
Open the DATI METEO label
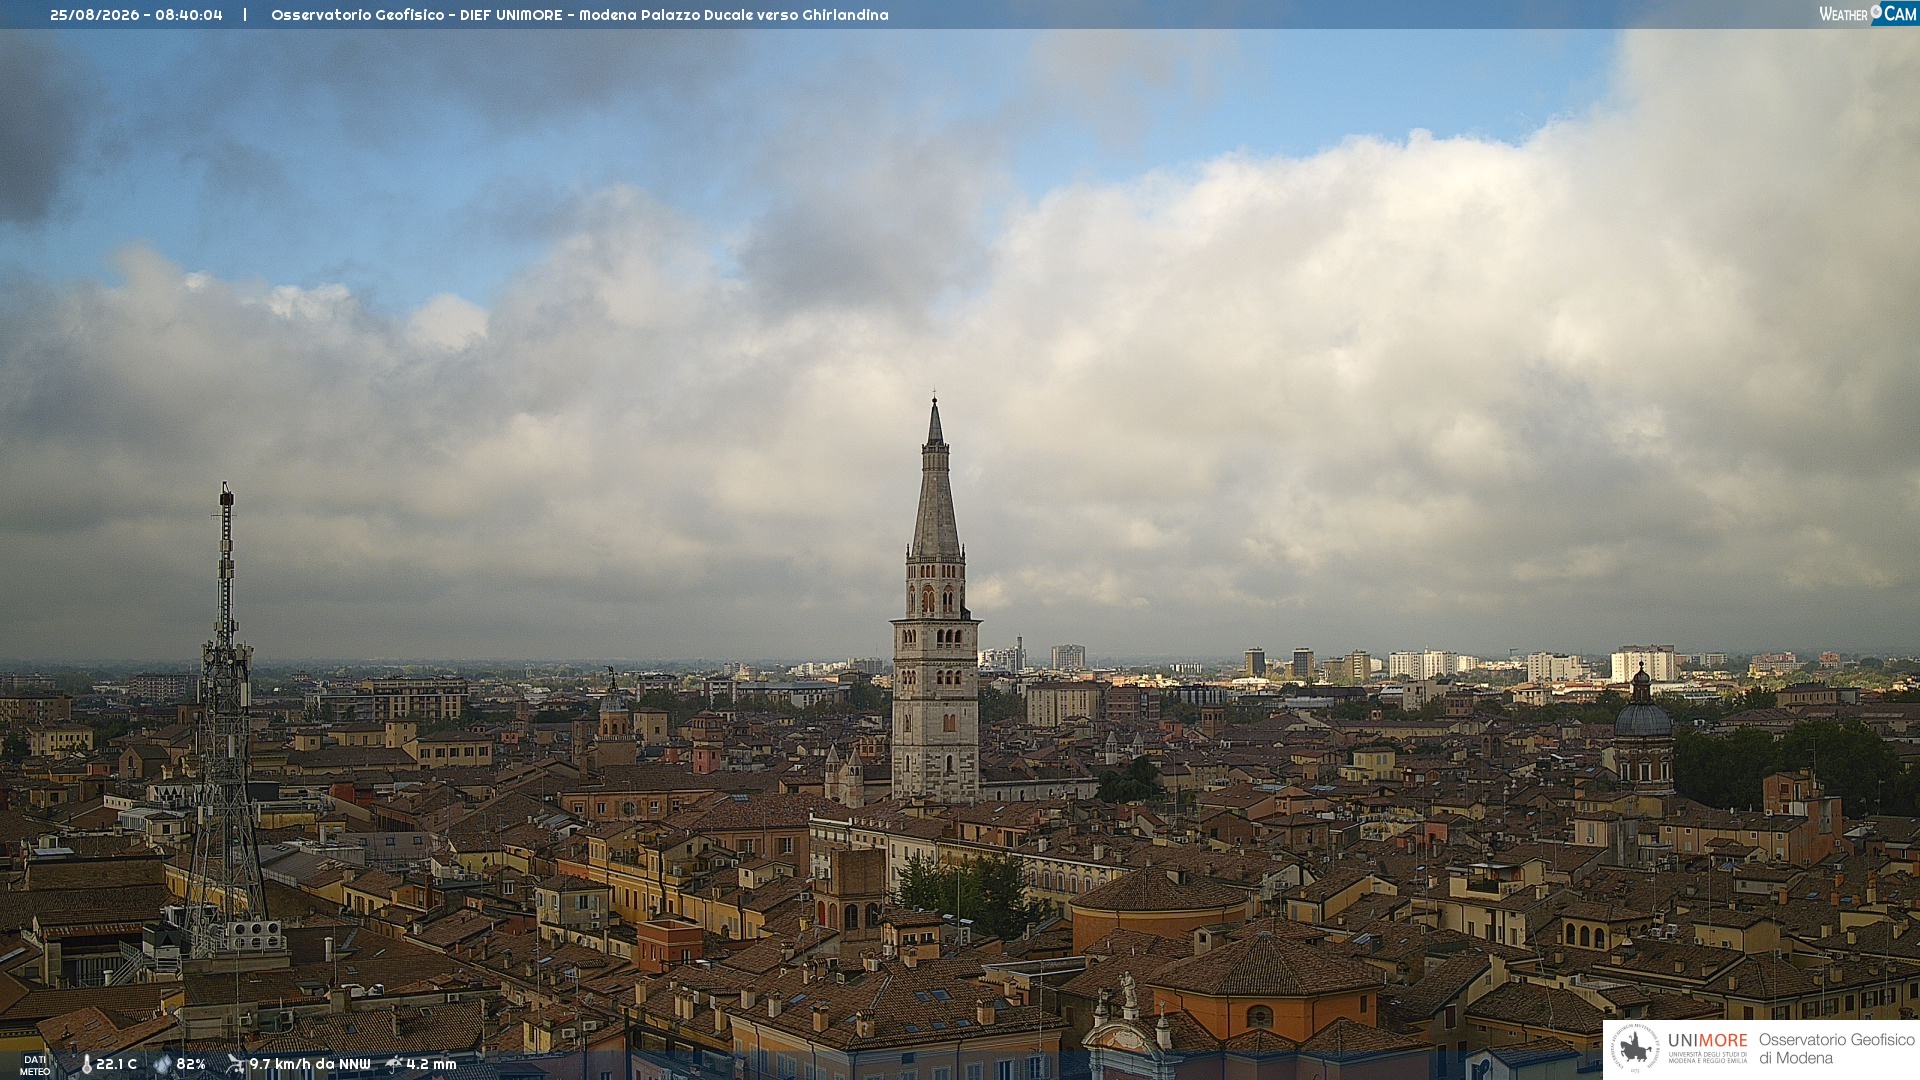coord(35,1065)
